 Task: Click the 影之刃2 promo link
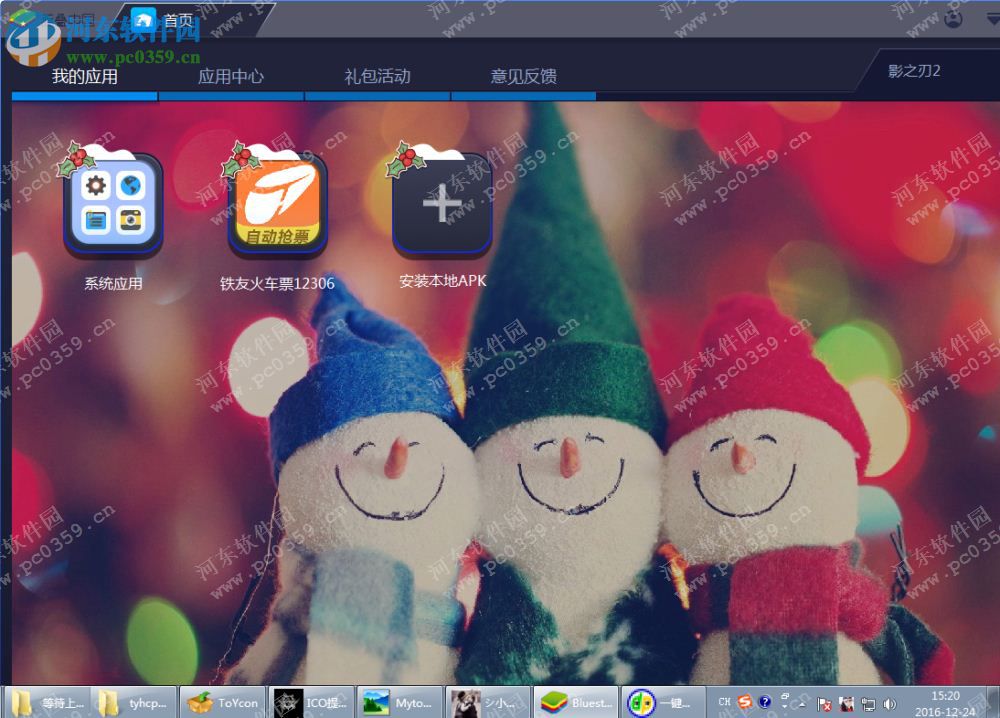pos(914,71)
